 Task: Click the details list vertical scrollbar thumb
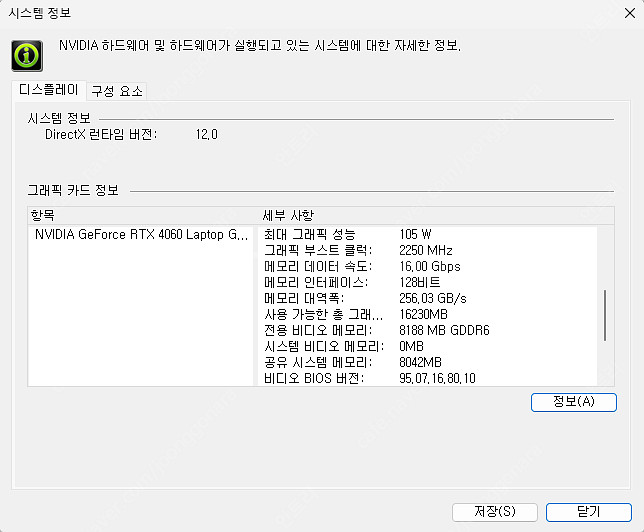coord(605,315)
